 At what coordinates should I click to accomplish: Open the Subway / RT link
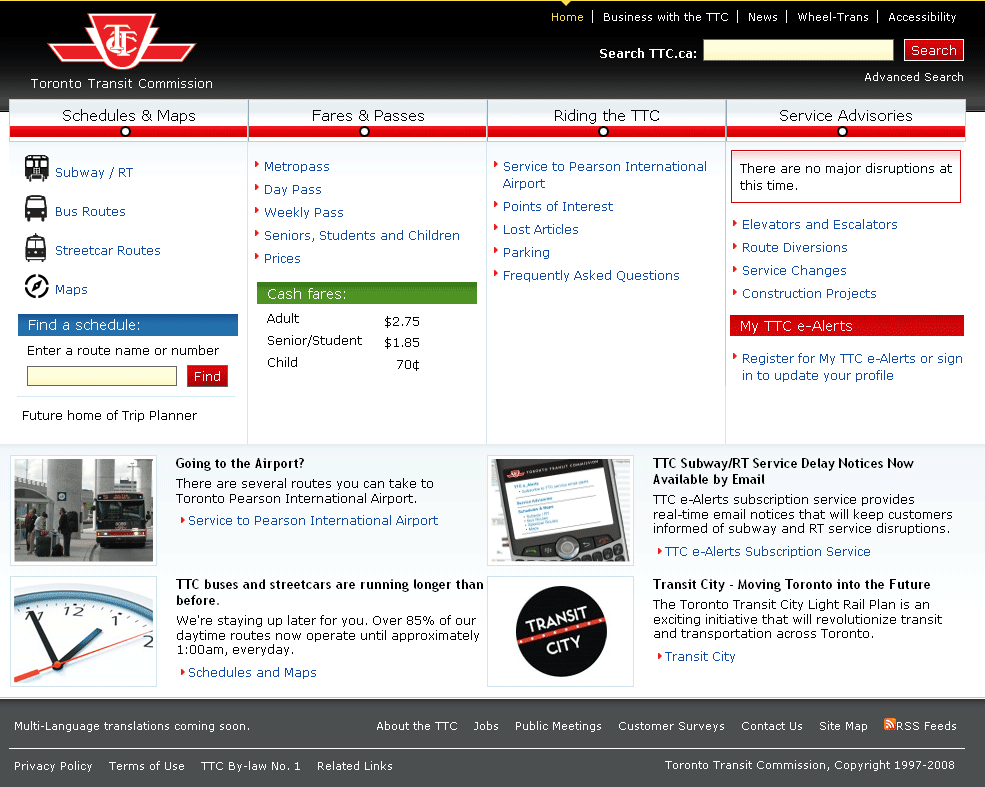pyautogui.click(x=94, y=172)
